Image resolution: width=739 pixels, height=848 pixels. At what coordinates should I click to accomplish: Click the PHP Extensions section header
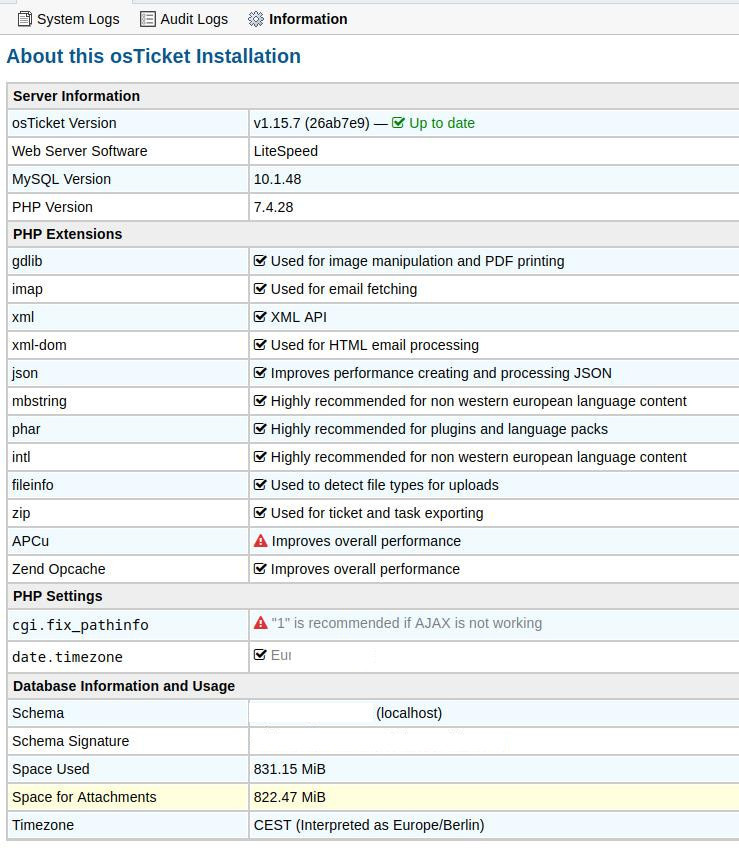[x=67, y=234]
